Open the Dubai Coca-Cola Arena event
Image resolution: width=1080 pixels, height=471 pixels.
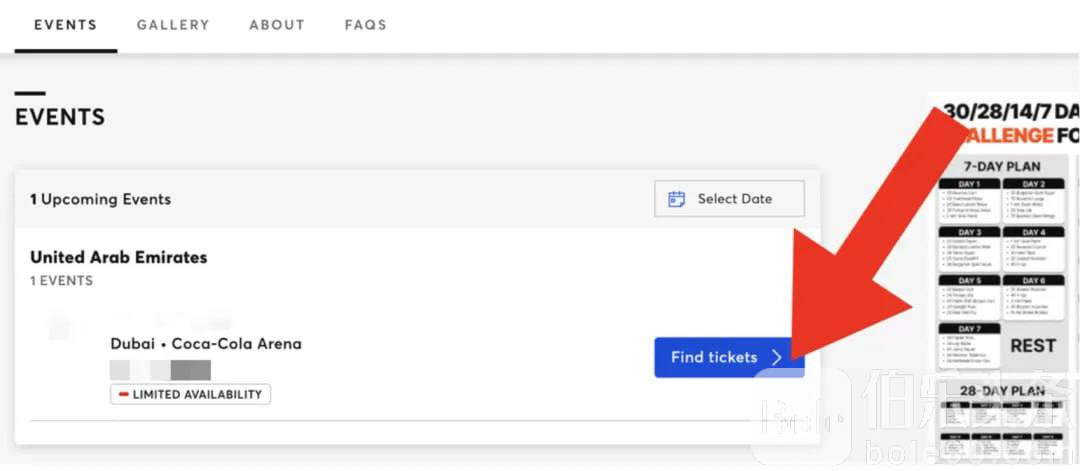coord(206,344)
